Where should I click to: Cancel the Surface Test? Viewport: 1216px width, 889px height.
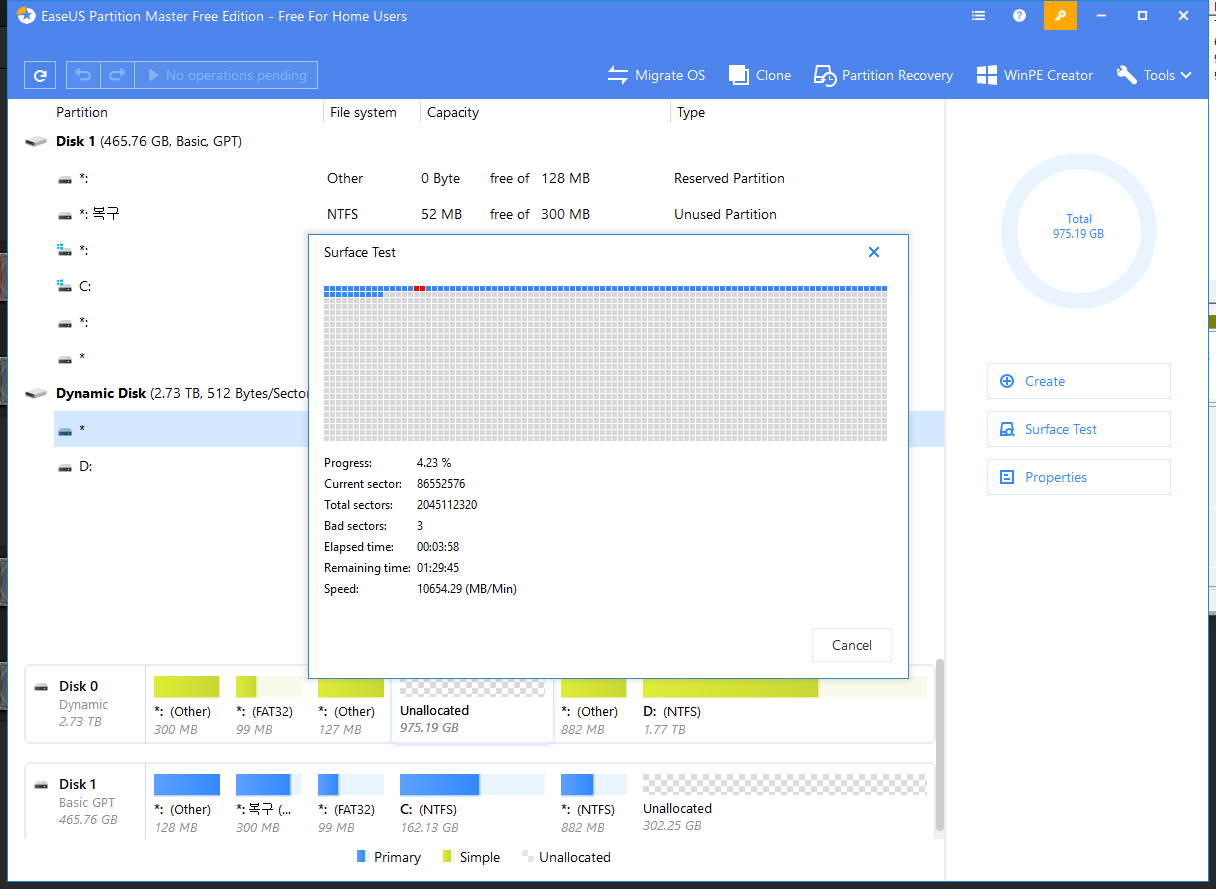pyautogui.click(x=852, y=645)
